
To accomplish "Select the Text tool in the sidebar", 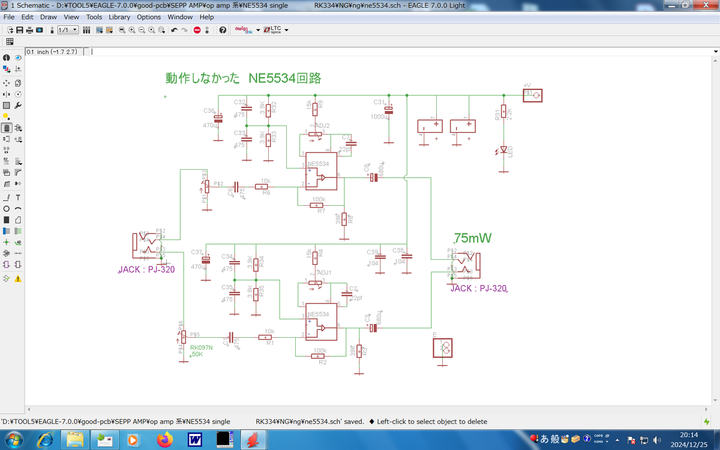I will point(18,198).
